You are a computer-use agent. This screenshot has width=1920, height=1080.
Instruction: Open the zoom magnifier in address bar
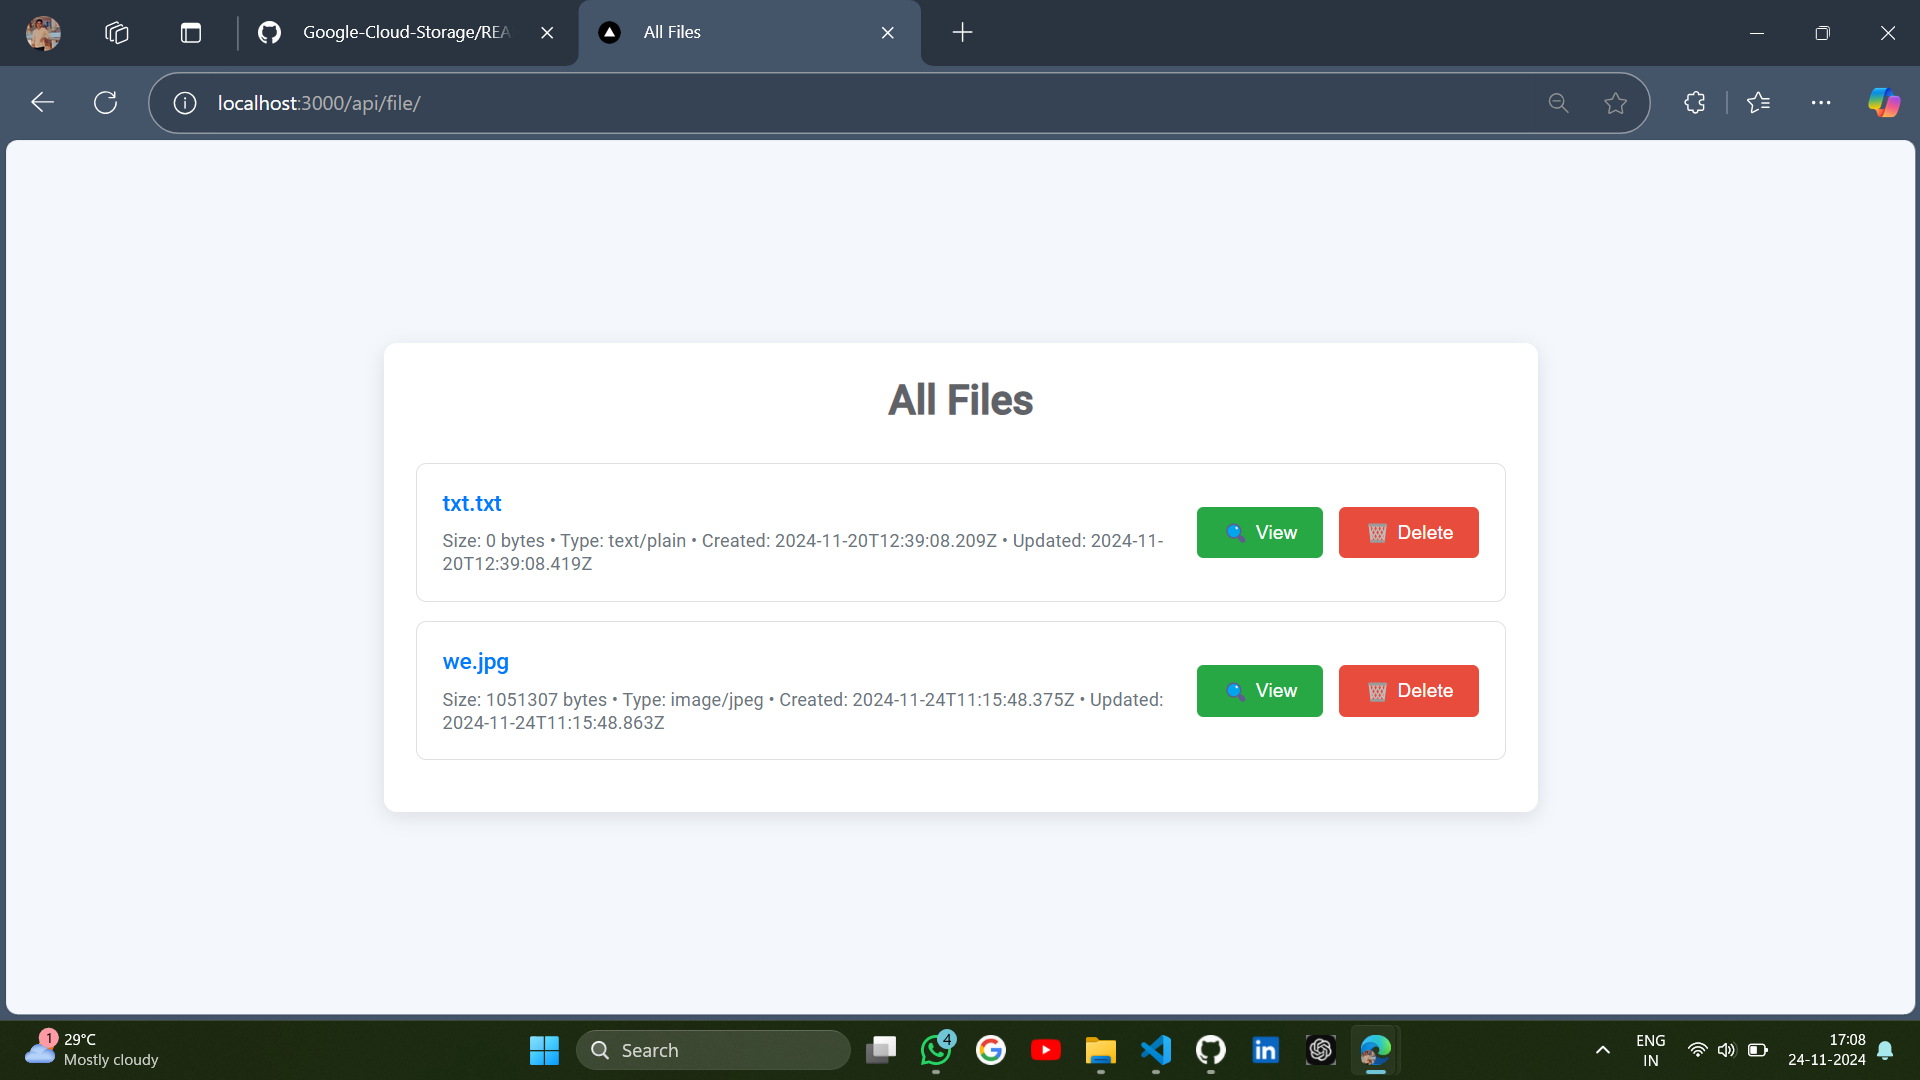pos(1558,103)
